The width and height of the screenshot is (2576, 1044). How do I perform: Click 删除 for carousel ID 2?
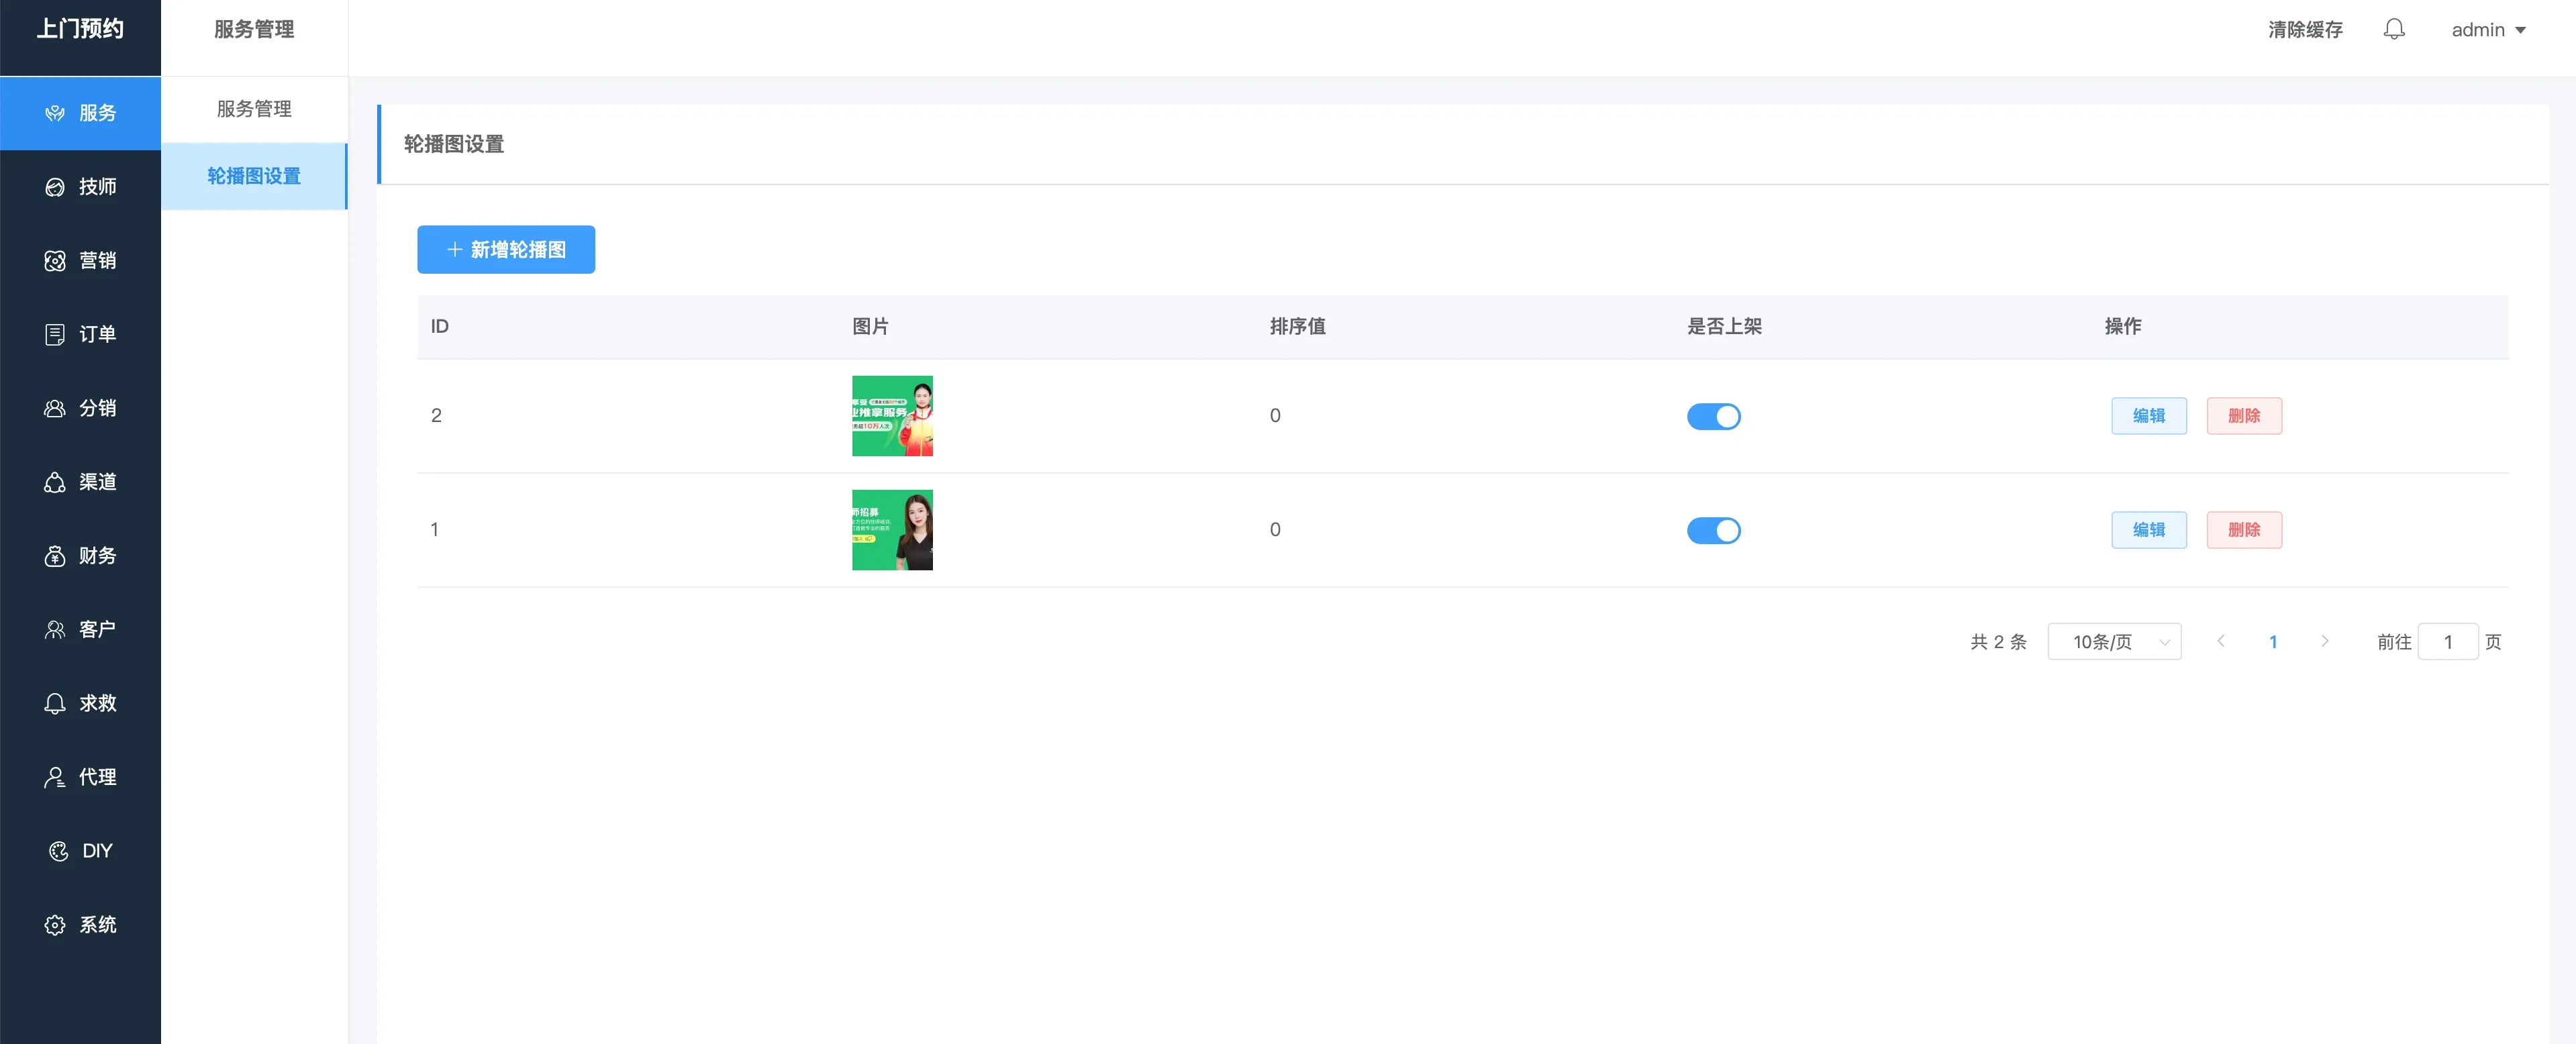pyautogui.click(x=2244, y=416)
